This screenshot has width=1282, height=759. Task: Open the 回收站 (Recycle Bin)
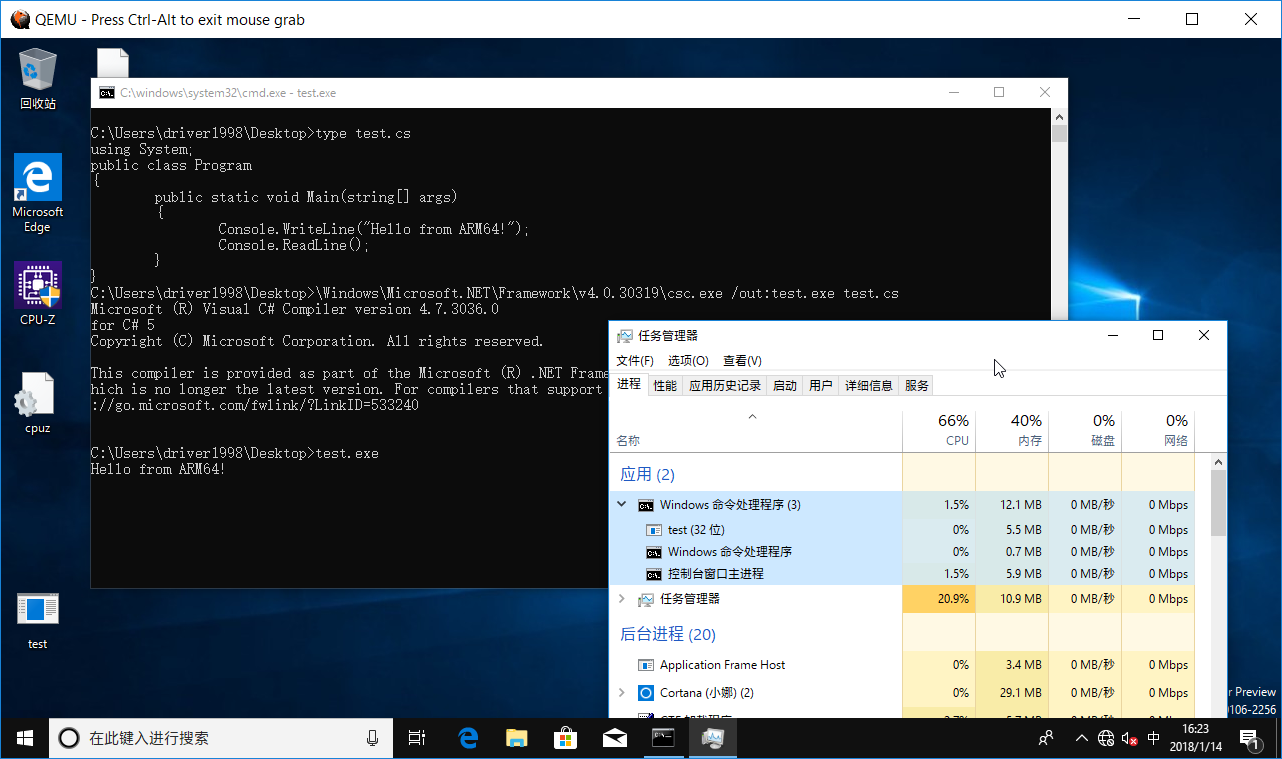37,68
